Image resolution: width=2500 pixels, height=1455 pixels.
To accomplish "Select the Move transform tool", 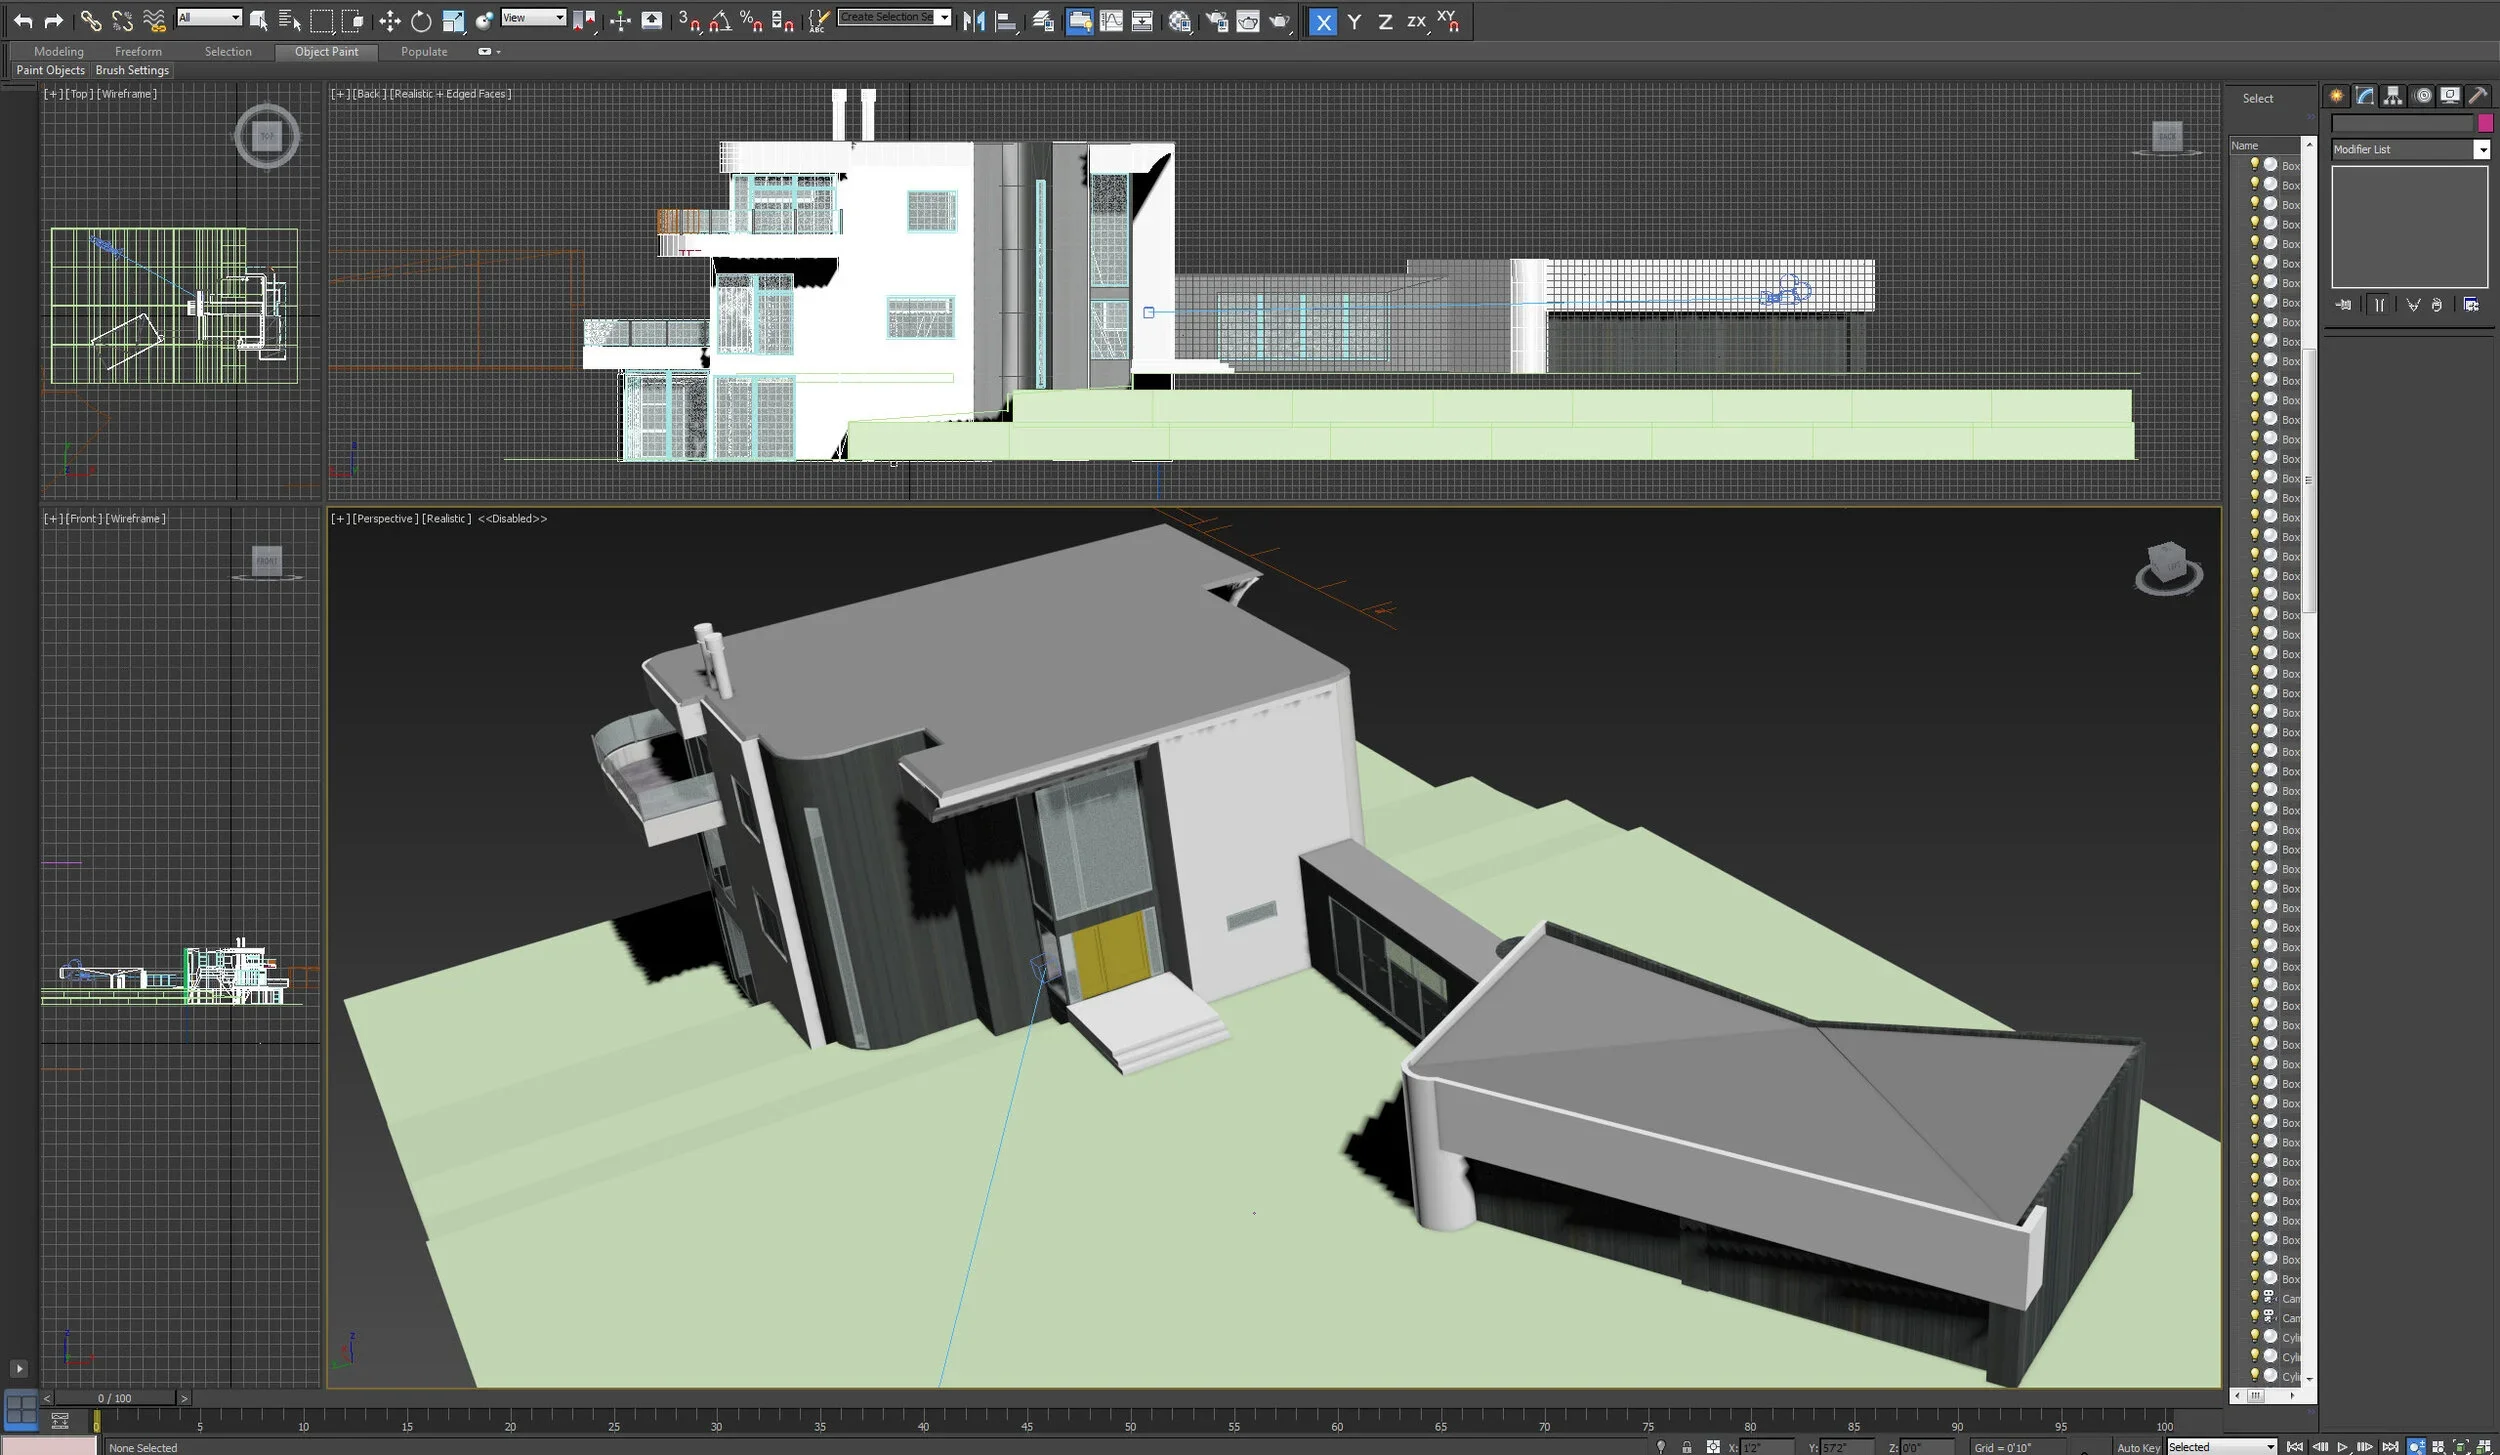I will tap(389, 21).
